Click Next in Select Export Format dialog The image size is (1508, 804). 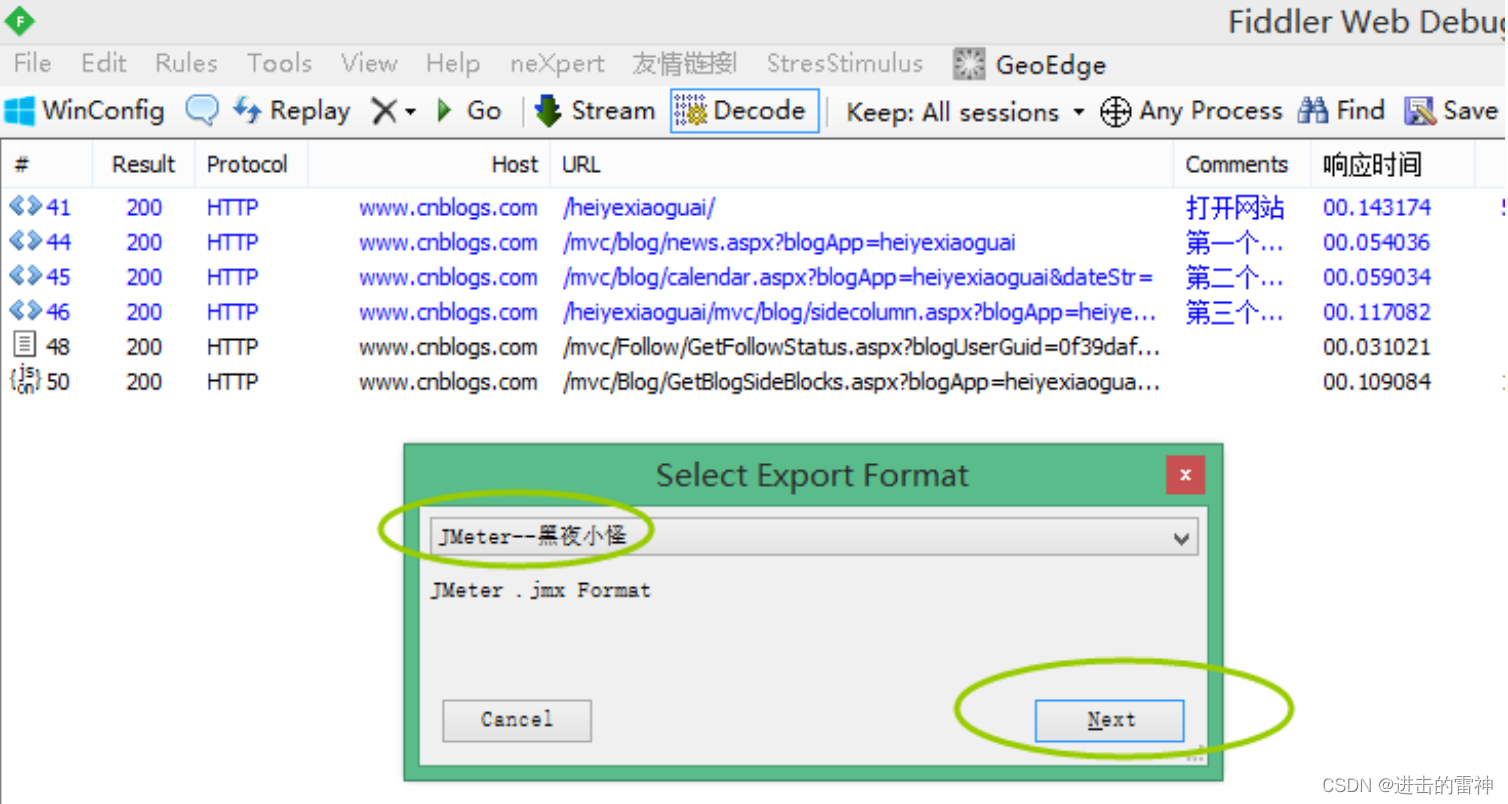[1110, 720]
